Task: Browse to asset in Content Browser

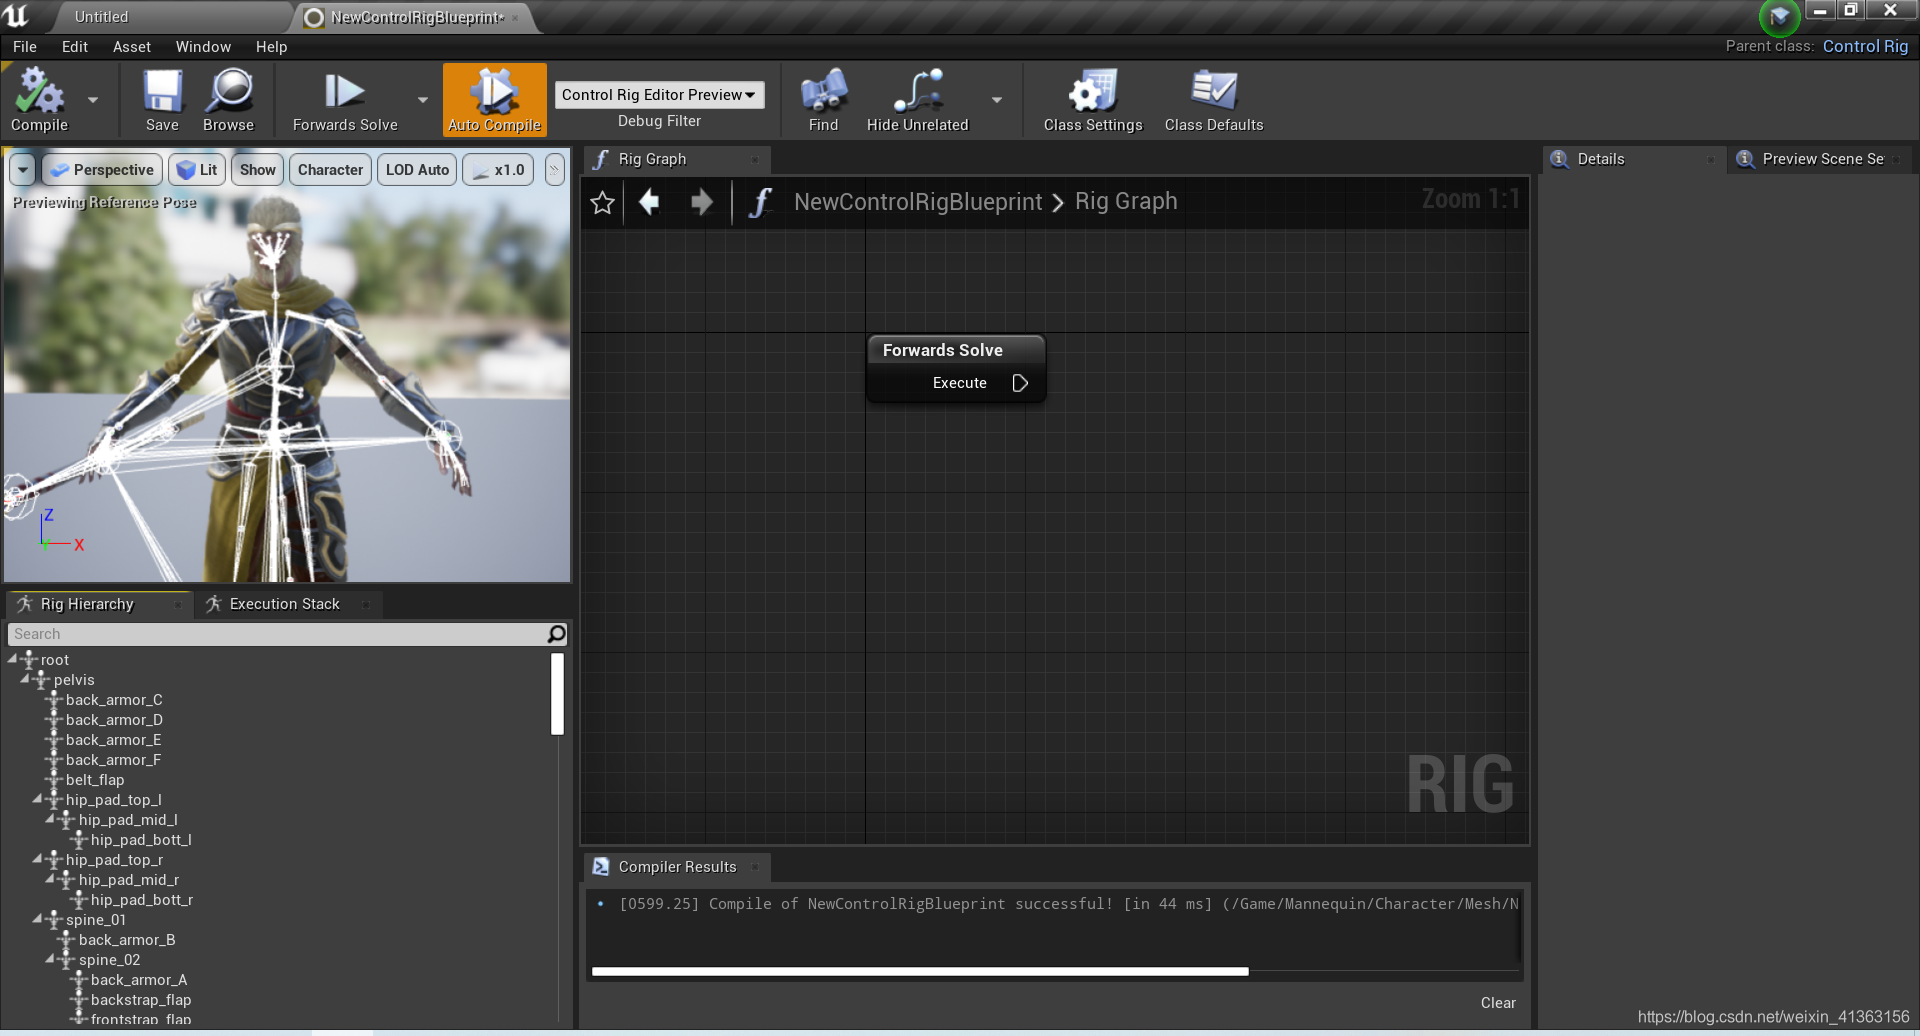Action: pyautogui.click(x=228, y=99)
